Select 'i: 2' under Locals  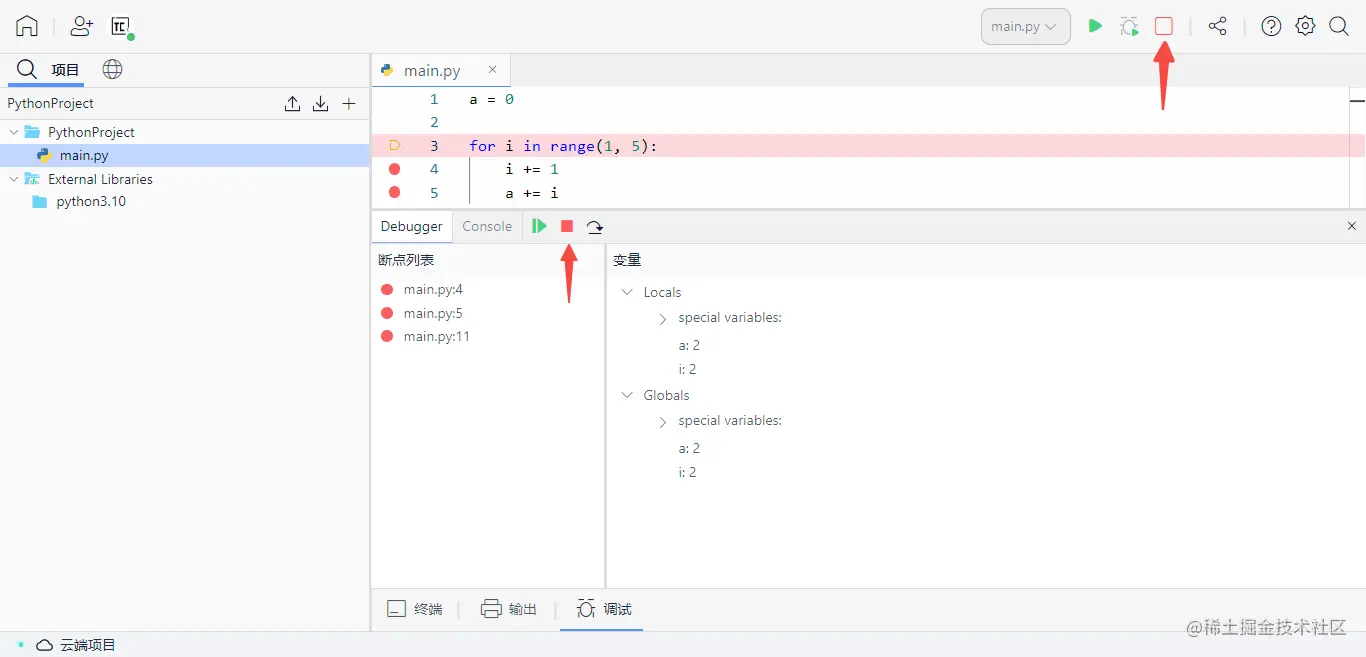point(687,369)
